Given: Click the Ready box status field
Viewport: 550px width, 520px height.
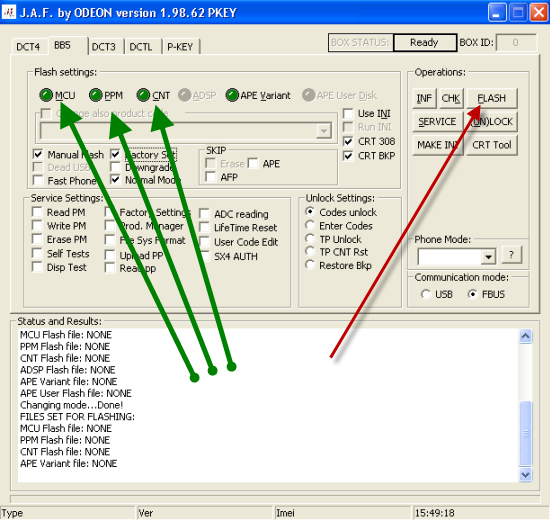Looking at the screenshot, I should point(425,42).
